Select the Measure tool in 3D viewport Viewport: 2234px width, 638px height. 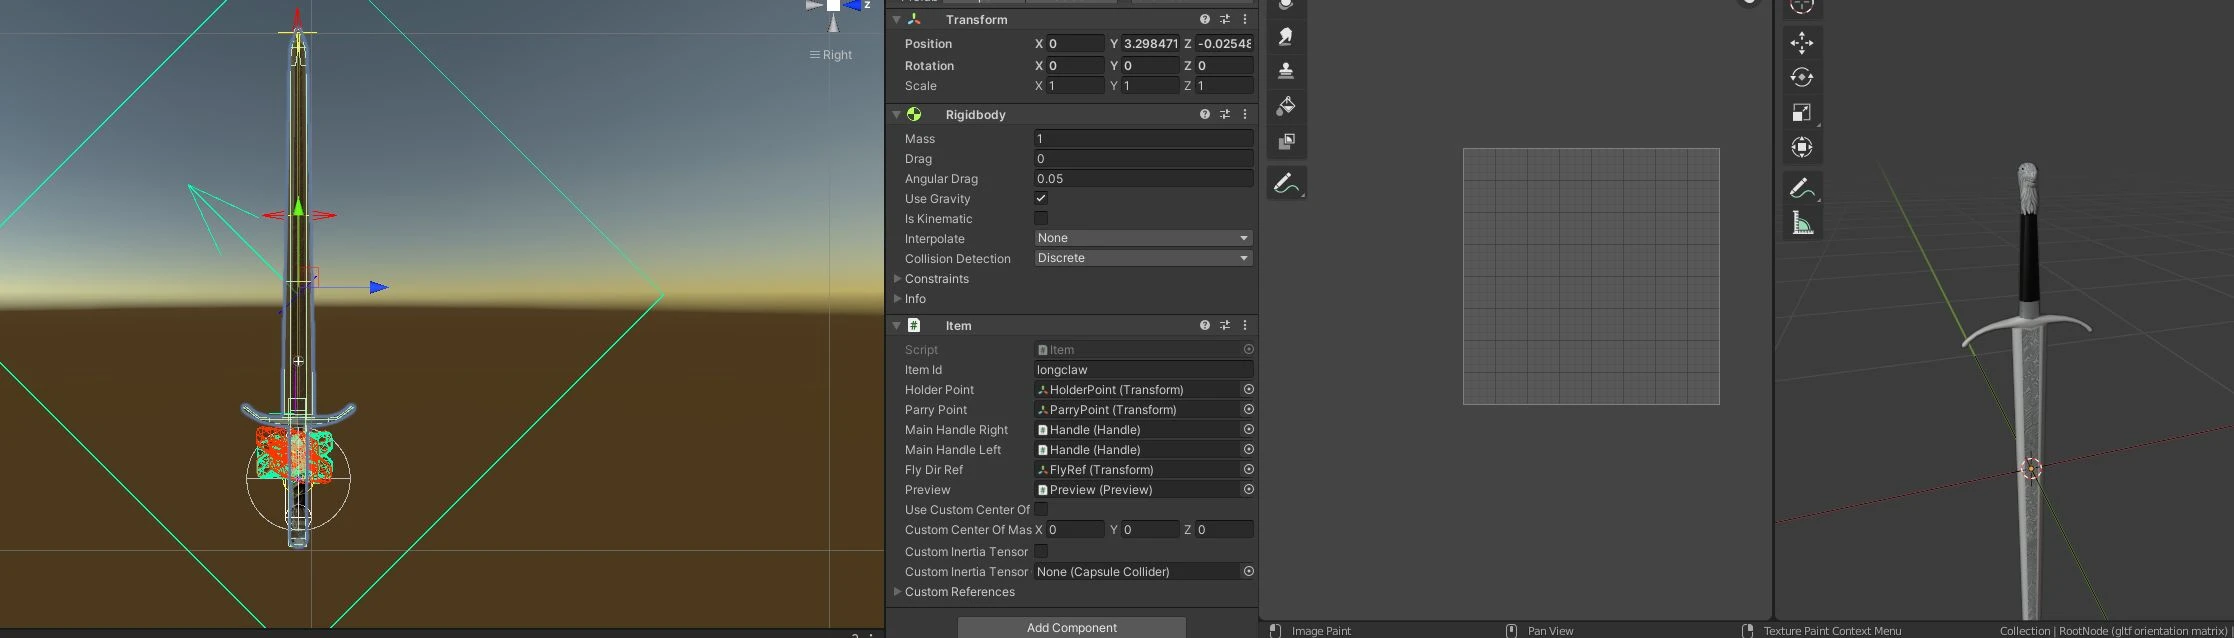coord(1801,223)
